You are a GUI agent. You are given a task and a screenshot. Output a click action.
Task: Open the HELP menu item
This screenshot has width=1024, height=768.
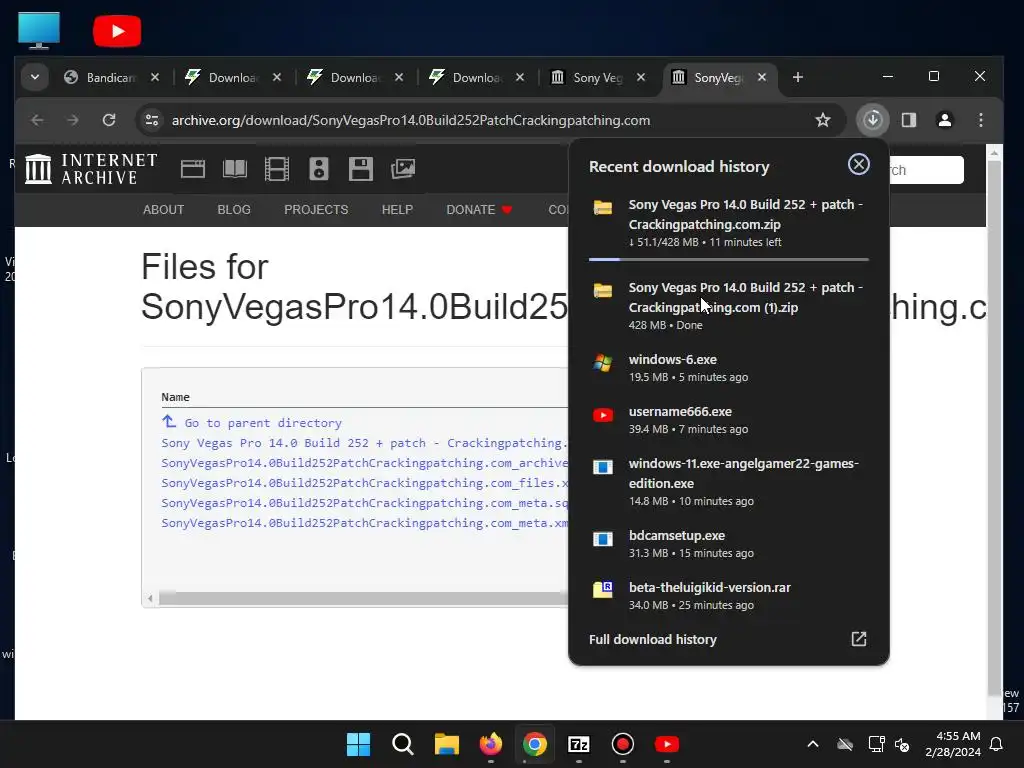[x=397, y=210]
